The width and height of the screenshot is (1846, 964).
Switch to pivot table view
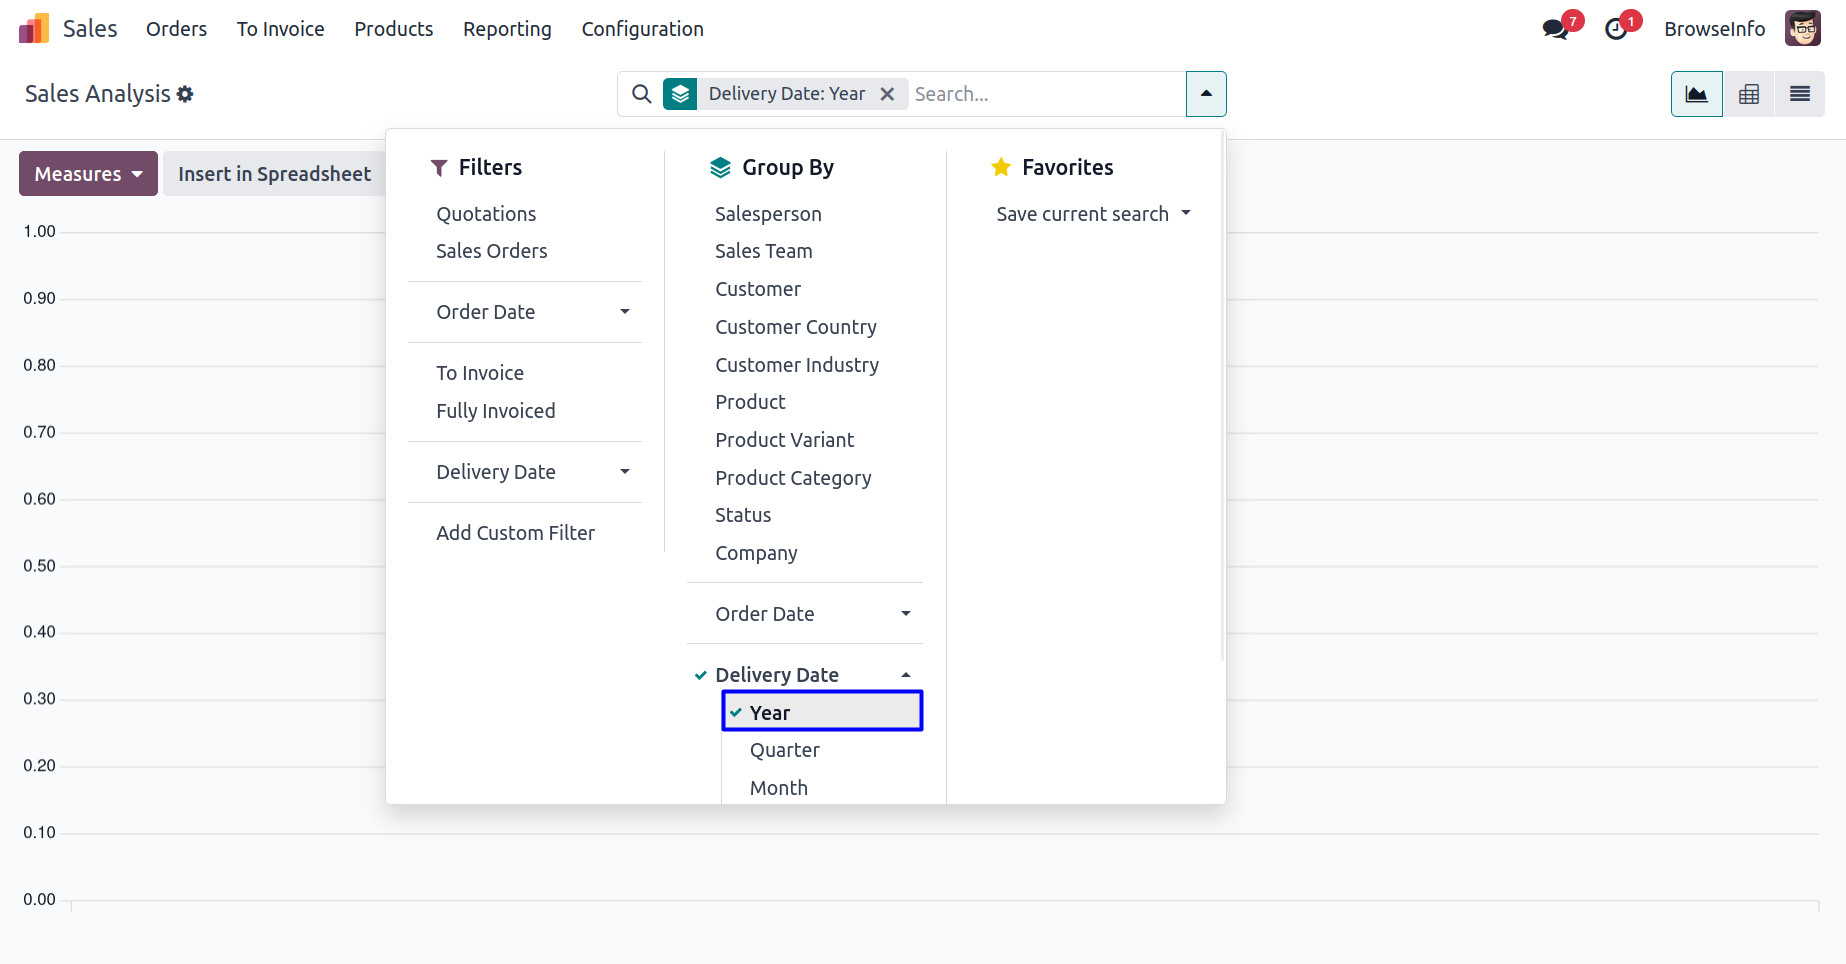[x=1748, y=94]
